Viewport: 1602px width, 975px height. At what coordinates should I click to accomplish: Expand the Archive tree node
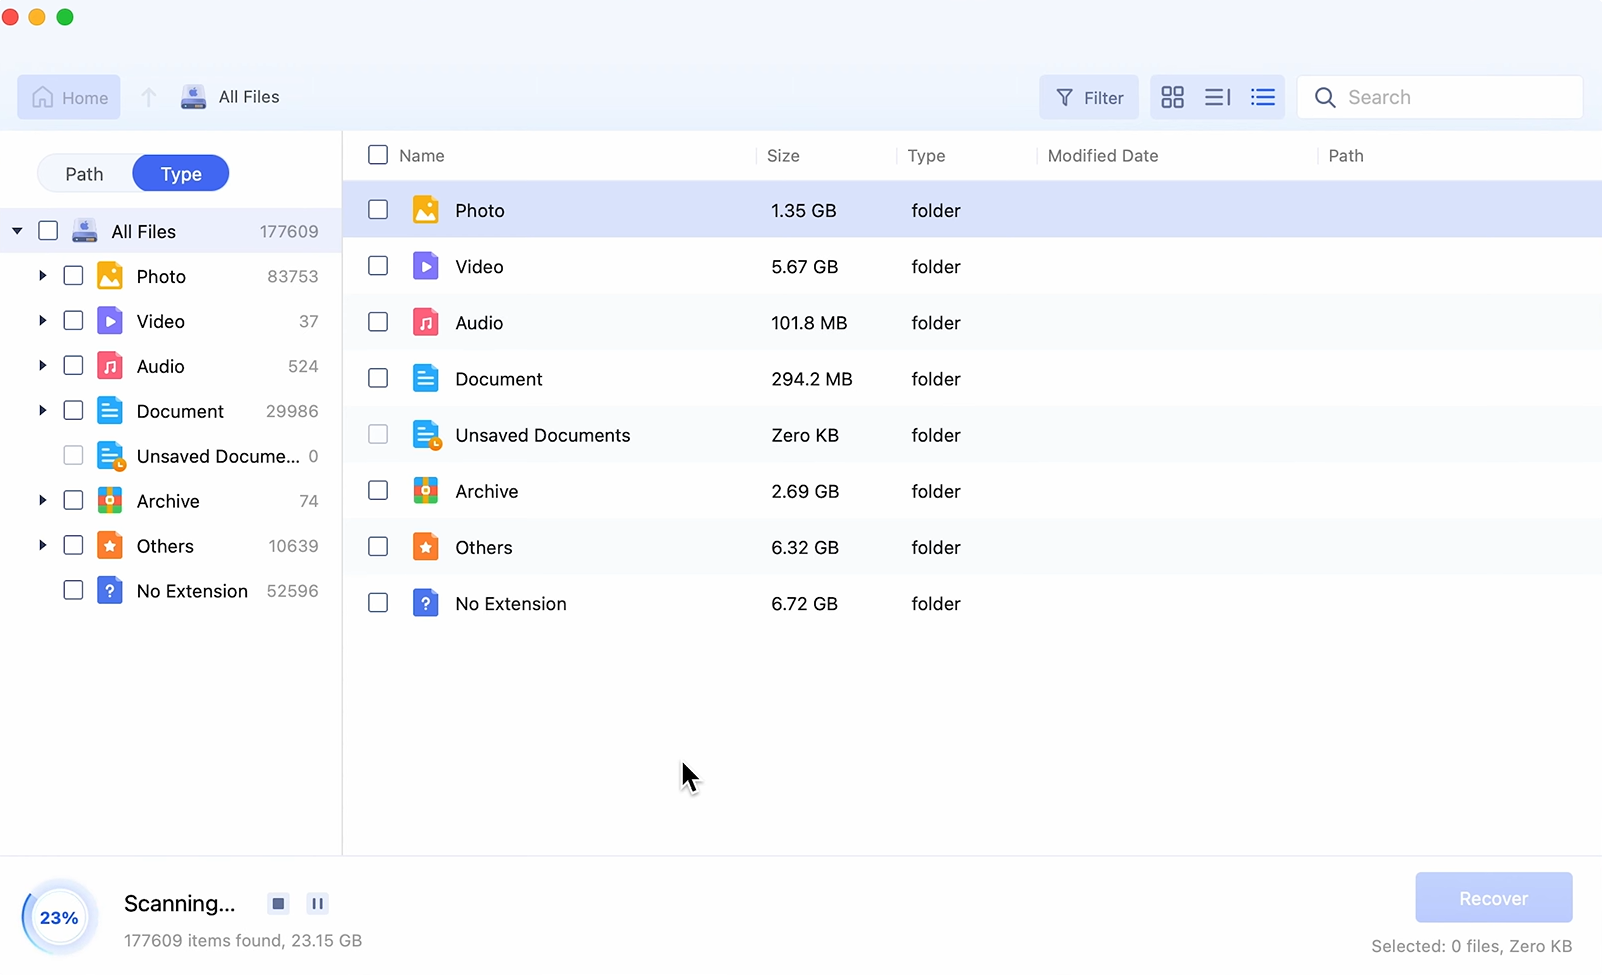(x=42, y=500)
